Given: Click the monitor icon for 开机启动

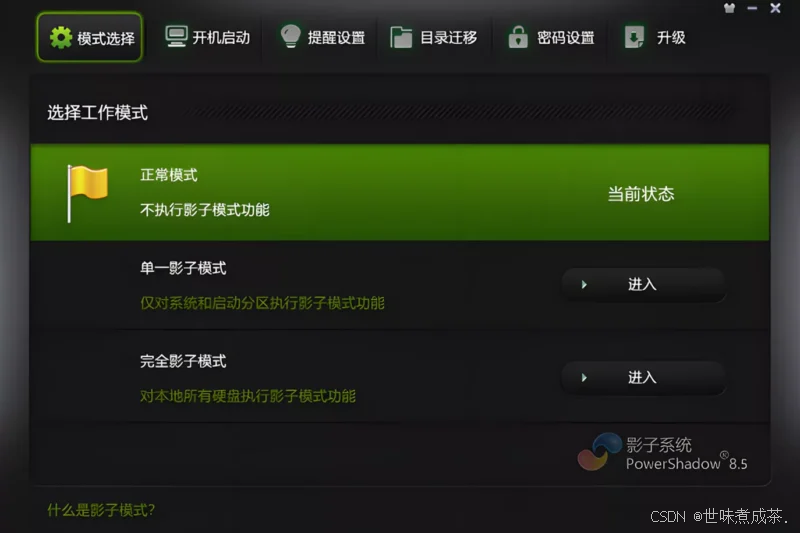Looking at the screenshot, I should click(177, 37).
